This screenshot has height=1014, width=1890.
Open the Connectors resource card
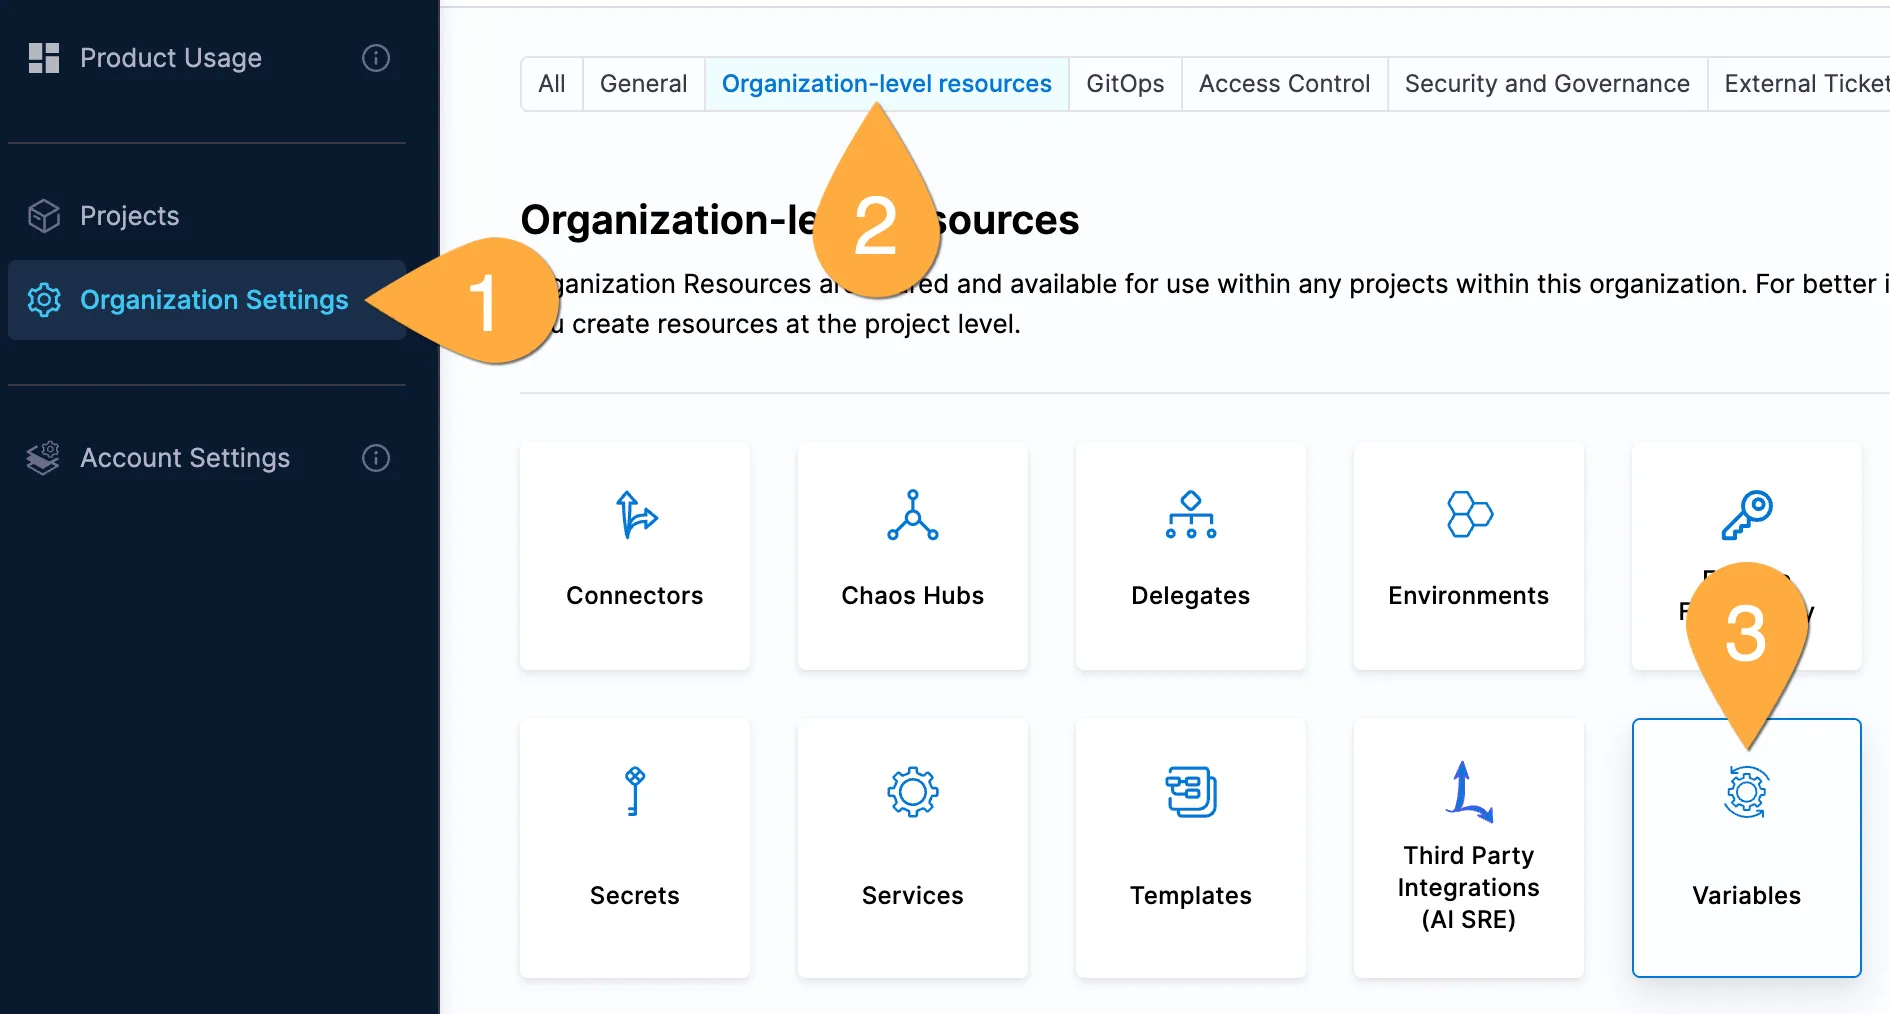pos(634,556)
